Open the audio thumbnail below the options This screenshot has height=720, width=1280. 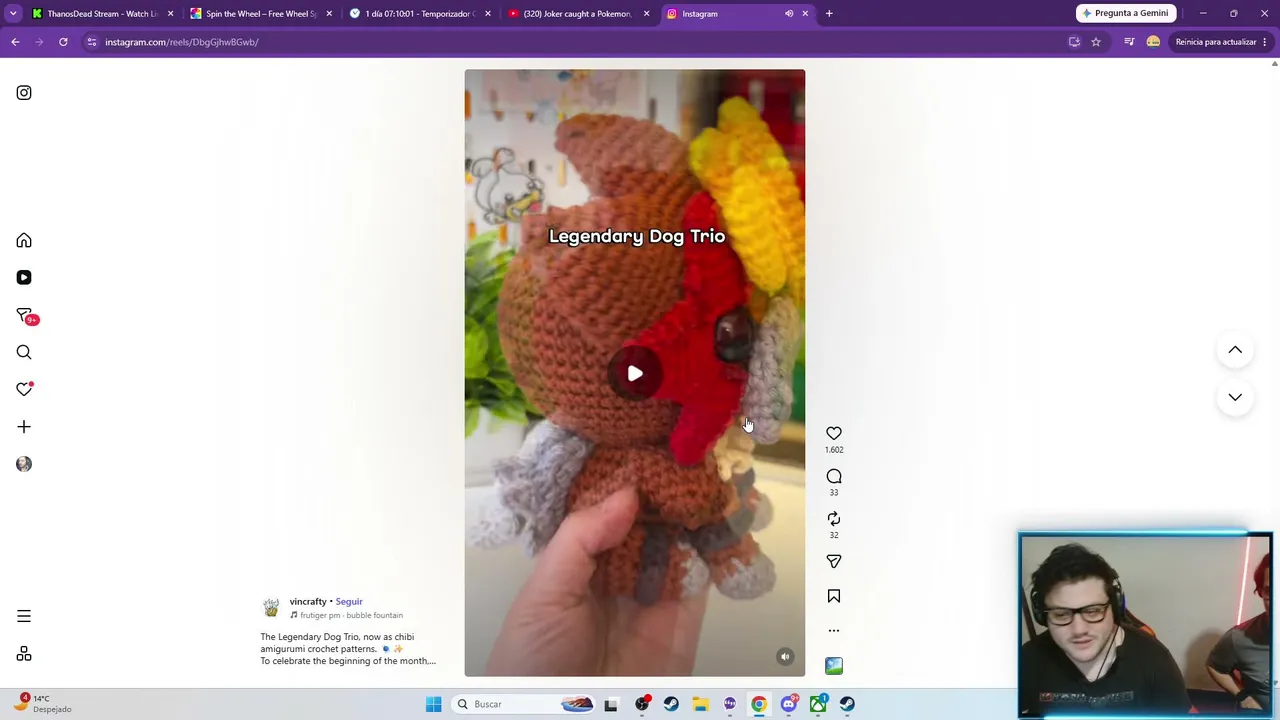(x=834, y=665)
